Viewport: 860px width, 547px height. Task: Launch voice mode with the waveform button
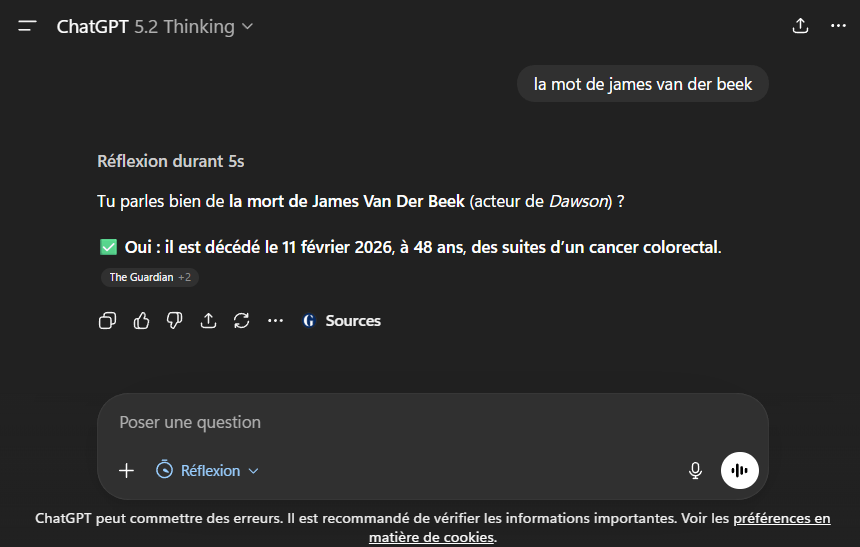click(x=739, y=470)
